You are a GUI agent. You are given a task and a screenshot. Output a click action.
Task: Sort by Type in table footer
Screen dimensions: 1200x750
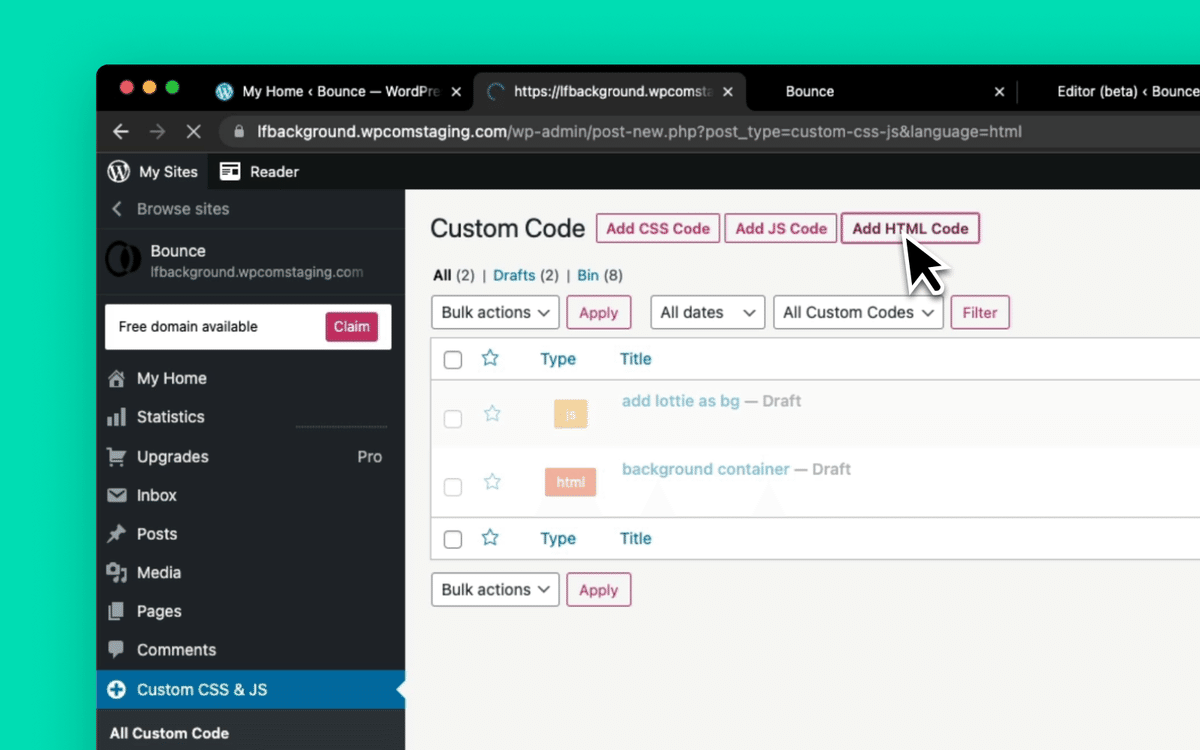click(558, 538)
